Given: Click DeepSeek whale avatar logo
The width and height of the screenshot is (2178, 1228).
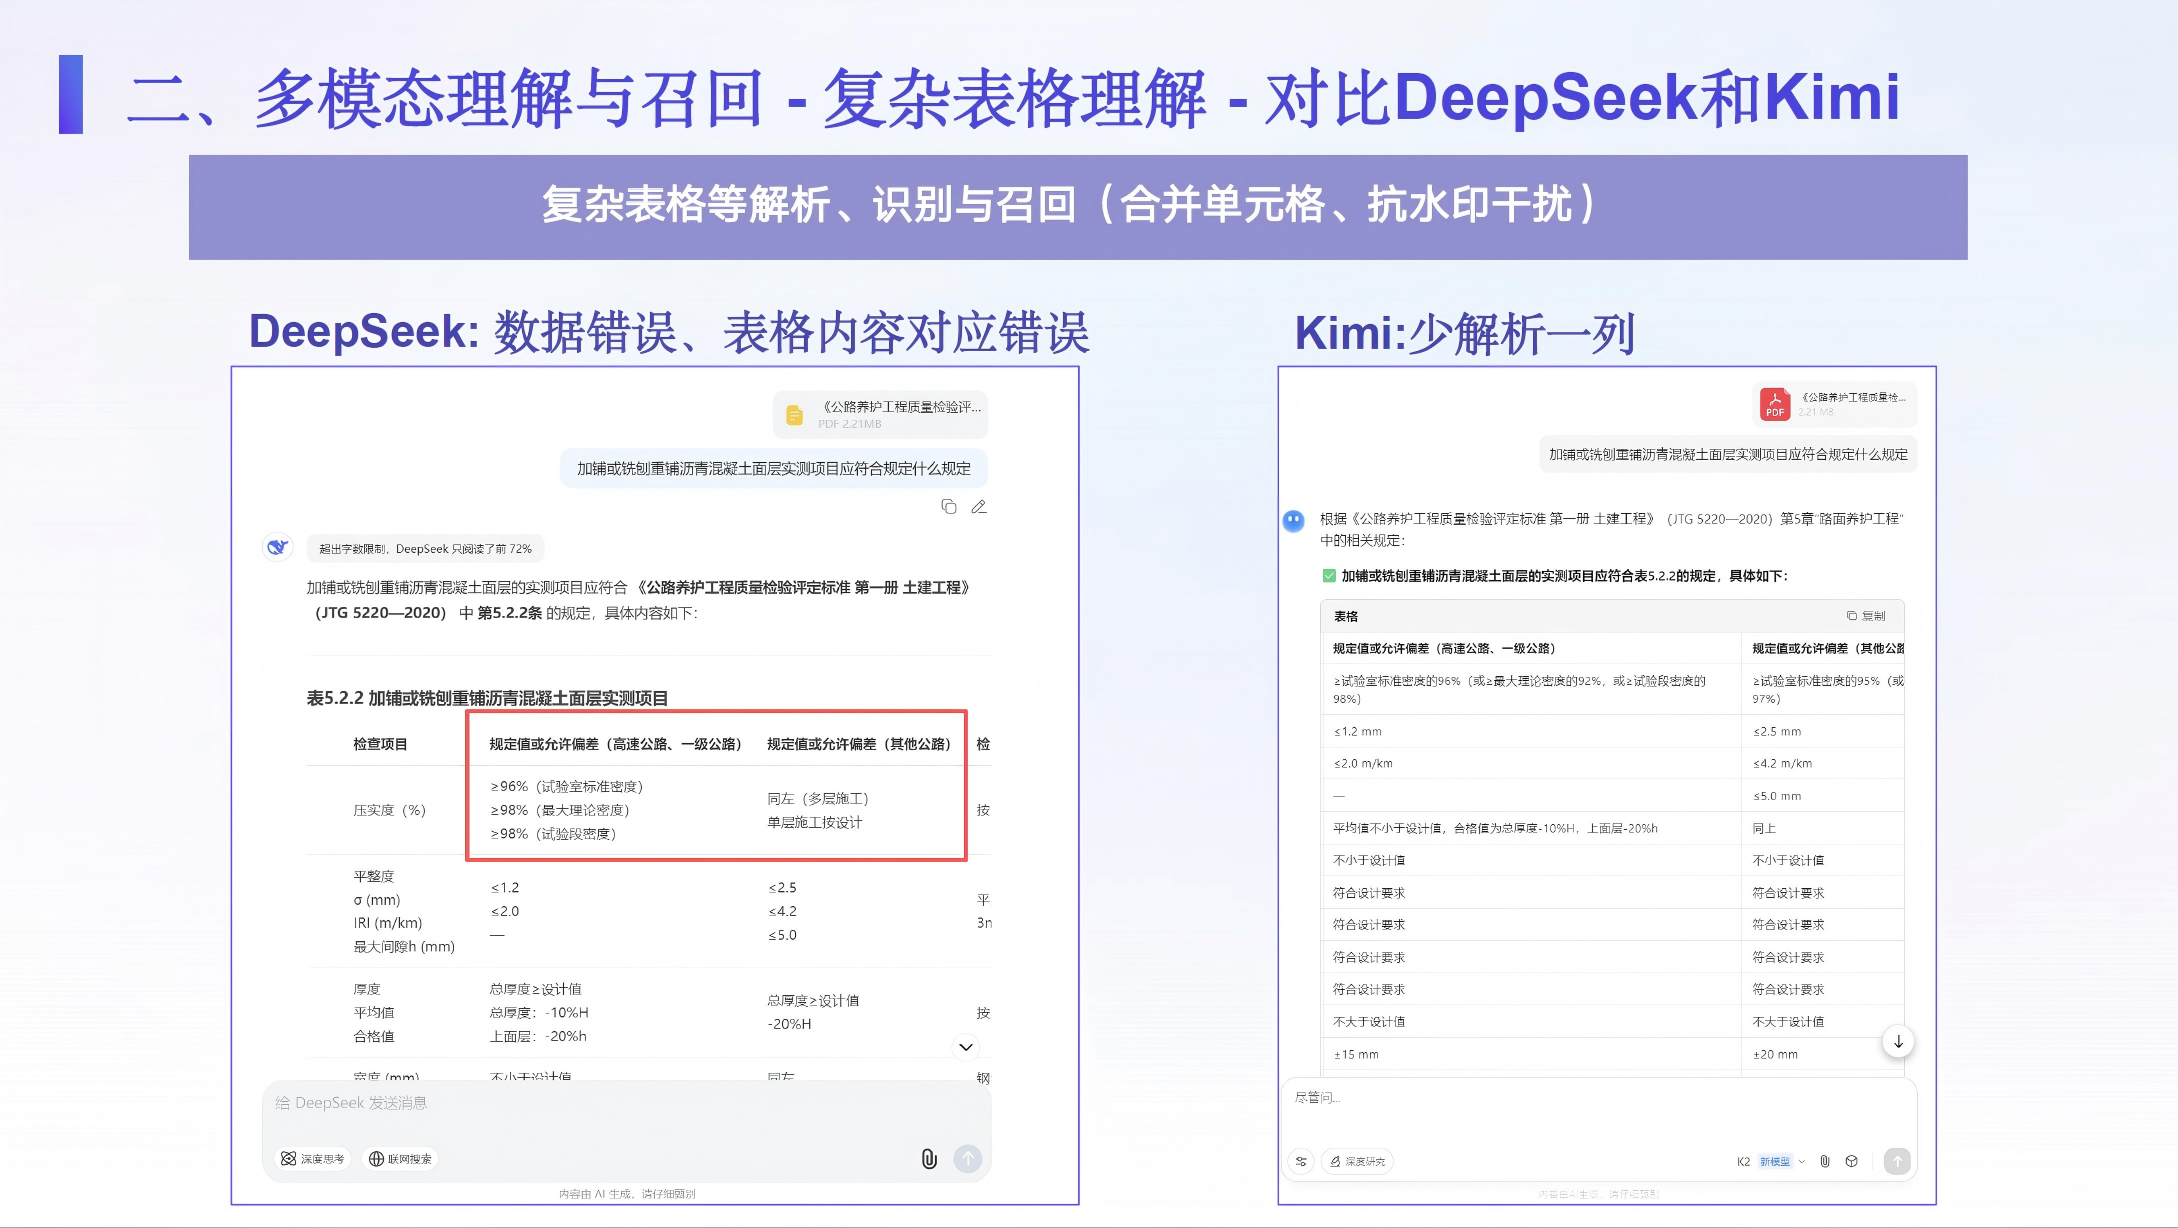Looking at the screenshot, I should (x=277, y=547).
